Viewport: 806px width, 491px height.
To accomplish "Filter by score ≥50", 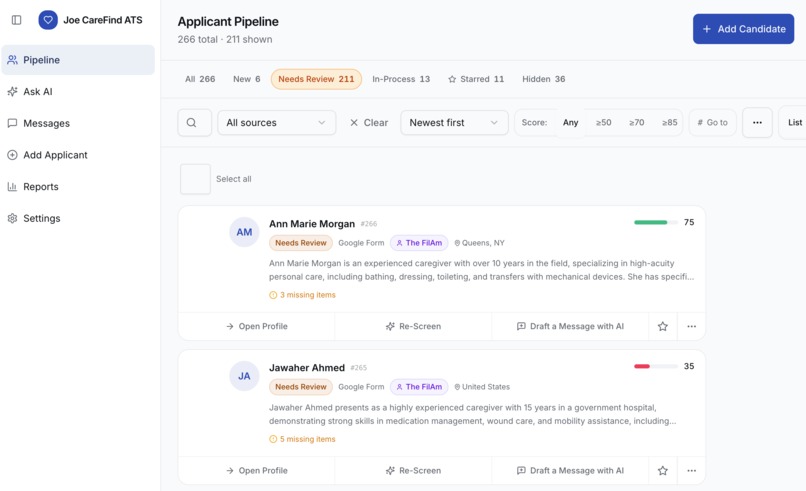I will 603,123.
